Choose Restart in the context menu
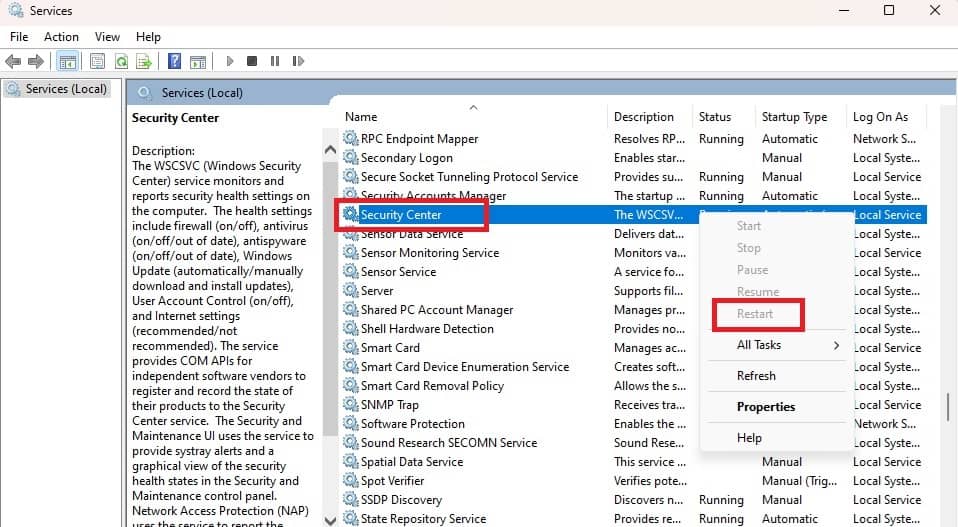This screenshot has width=958, height=527. click(x=755, y=314)
